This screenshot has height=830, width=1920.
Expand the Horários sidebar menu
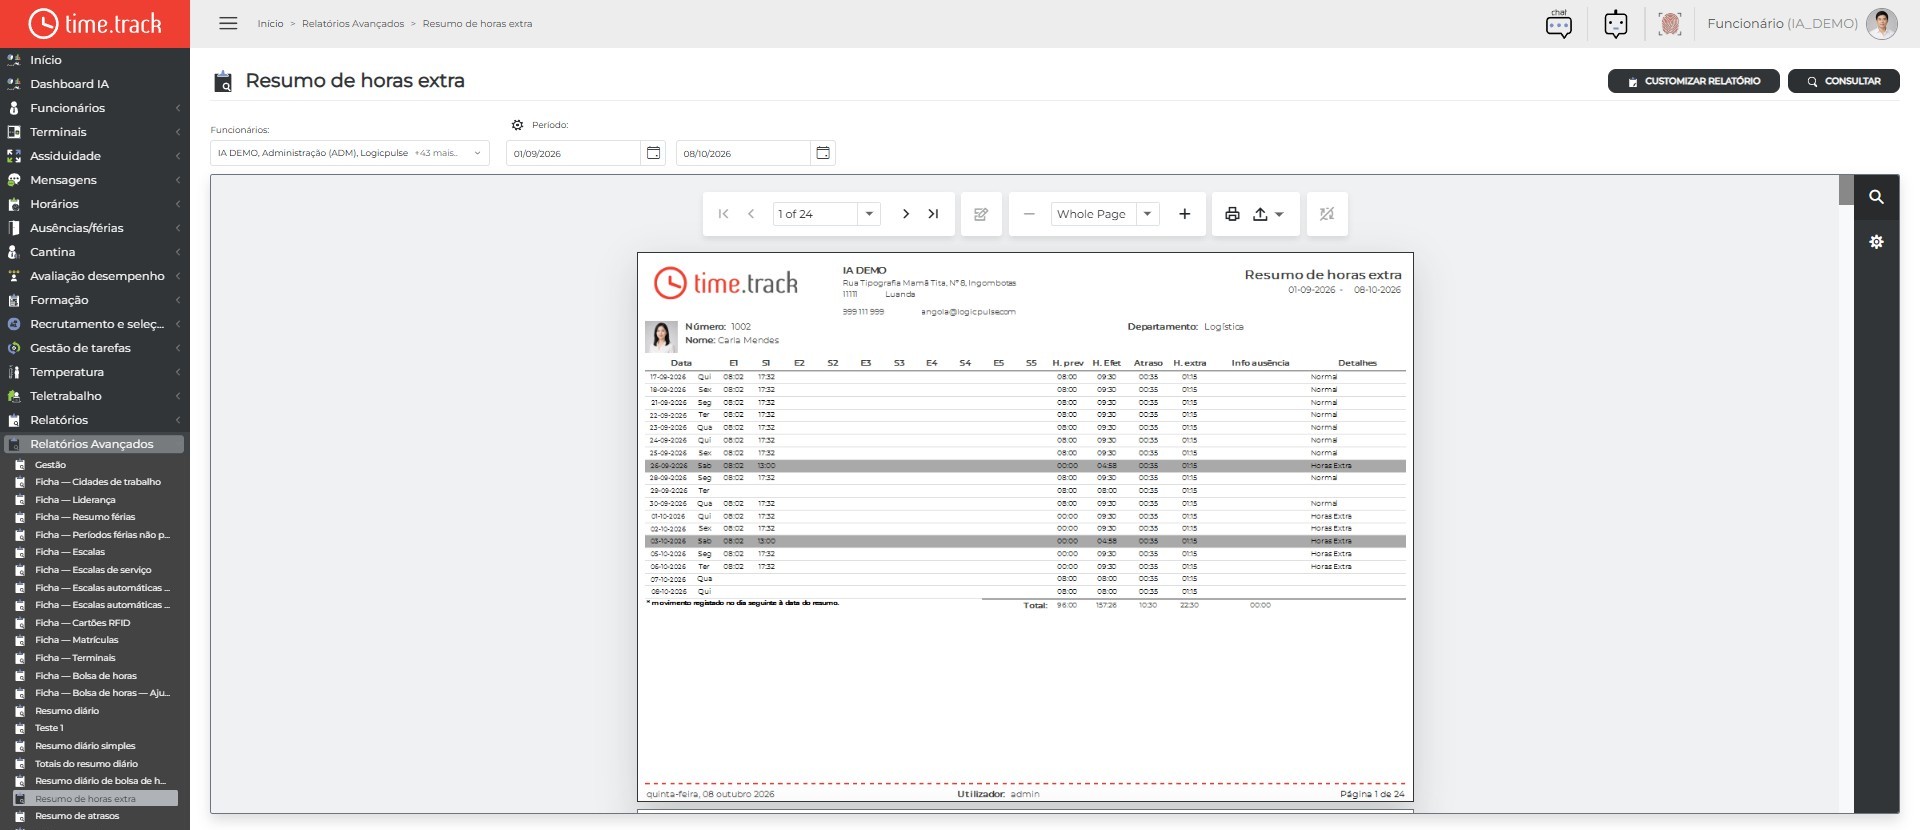pyautogui.click(x=95, y=204)
